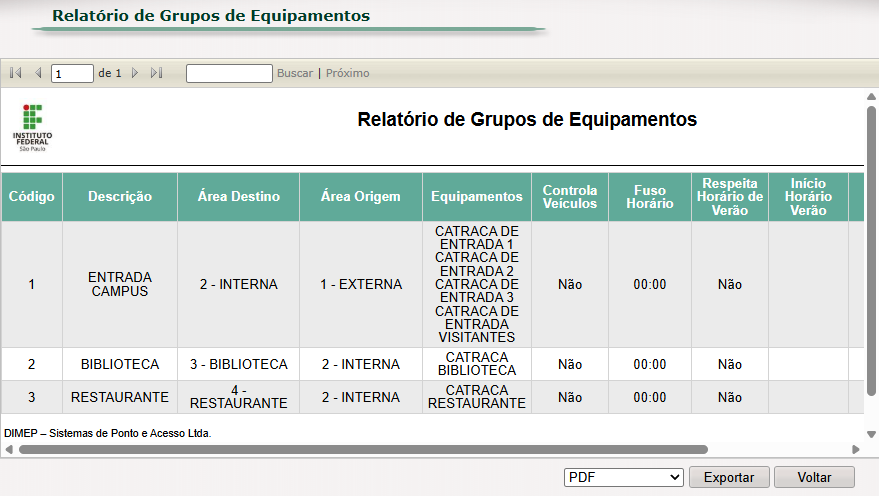Screen dimensions: 879x496
Task: Click the Equipamentos column header
Action: (477, 197)
